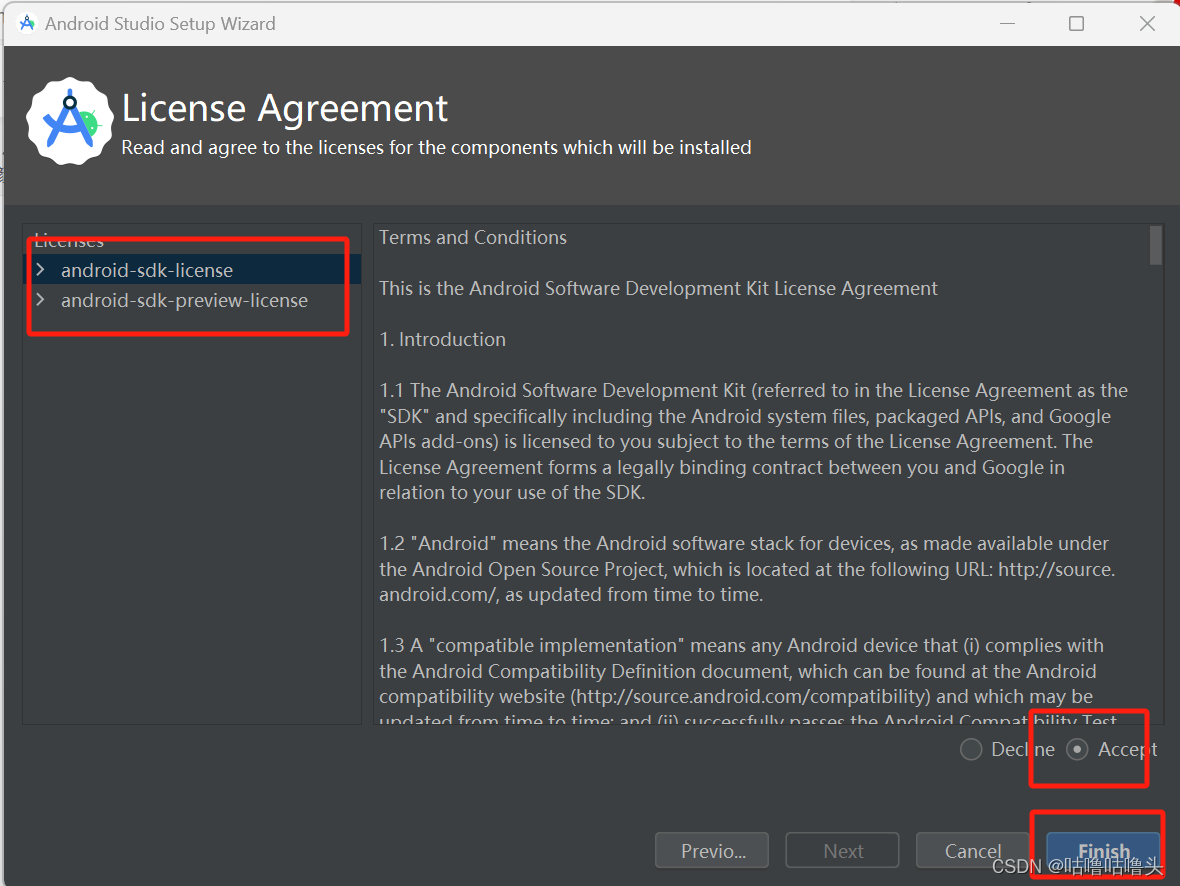1180x886 pixels.
Task: Go back with the Previous button
Action: (712, 851)
